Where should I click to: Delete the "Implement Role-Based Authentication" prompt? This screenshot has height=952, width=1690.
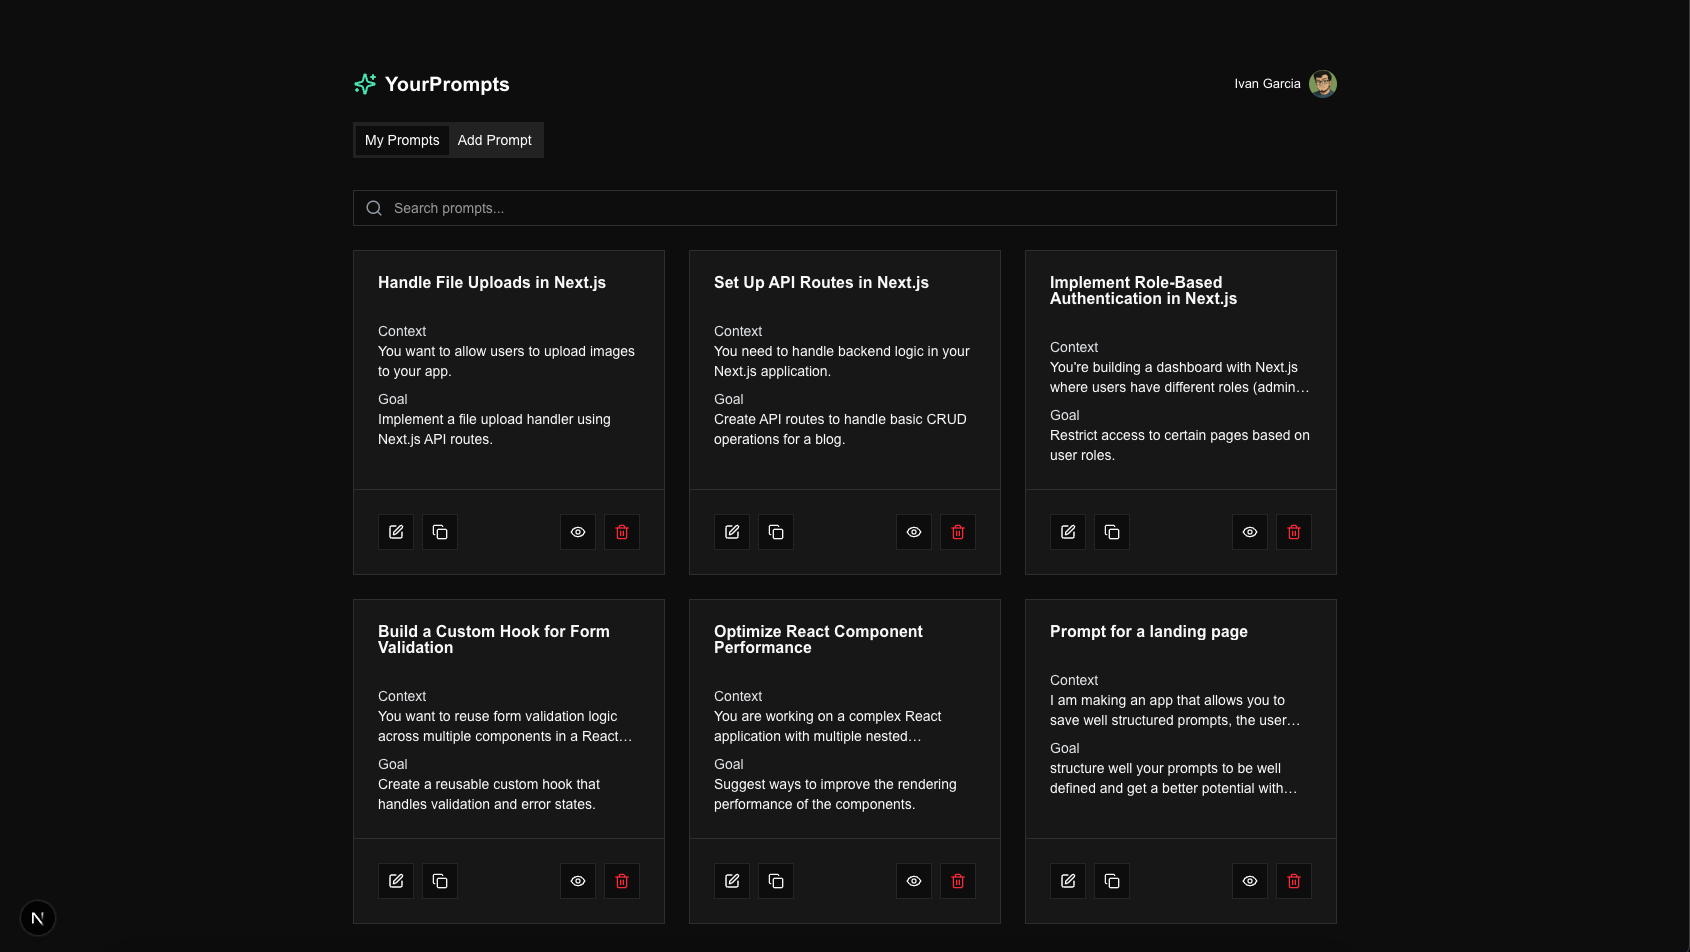point(1293,531)
